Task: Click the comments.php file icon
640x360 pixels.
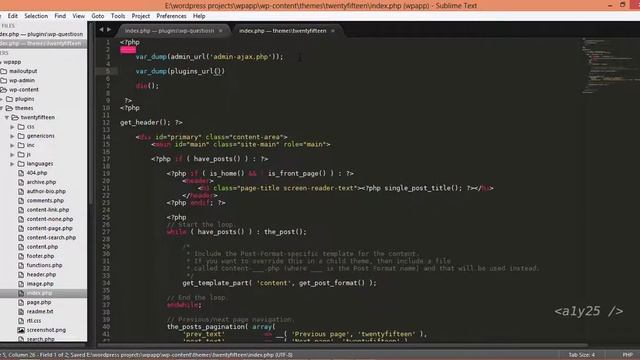Action: click(x=21, y=201)
